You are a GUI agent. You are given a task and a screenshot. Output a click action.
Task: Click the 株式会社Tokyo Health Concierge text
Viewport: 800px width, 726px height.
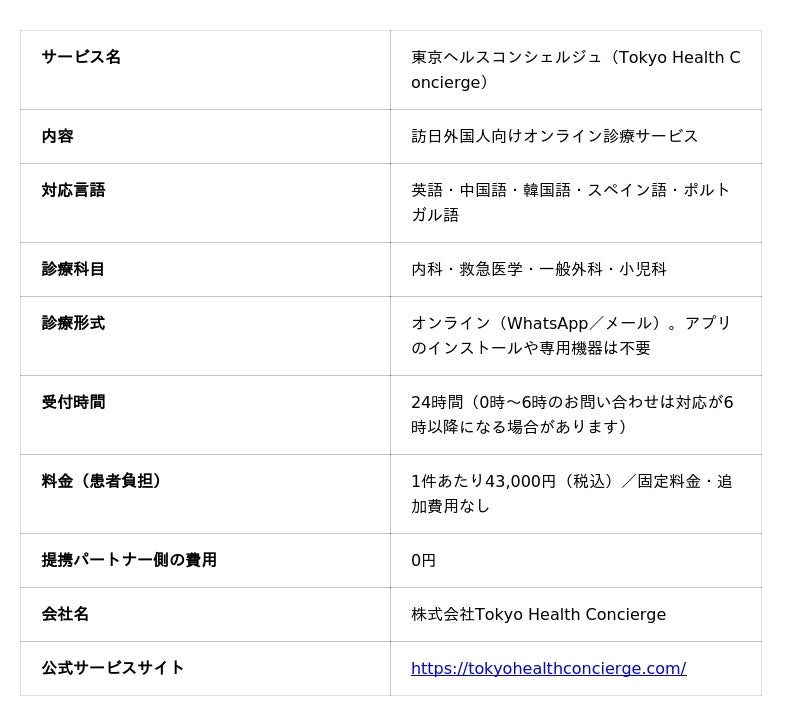(x=538, y=614)
